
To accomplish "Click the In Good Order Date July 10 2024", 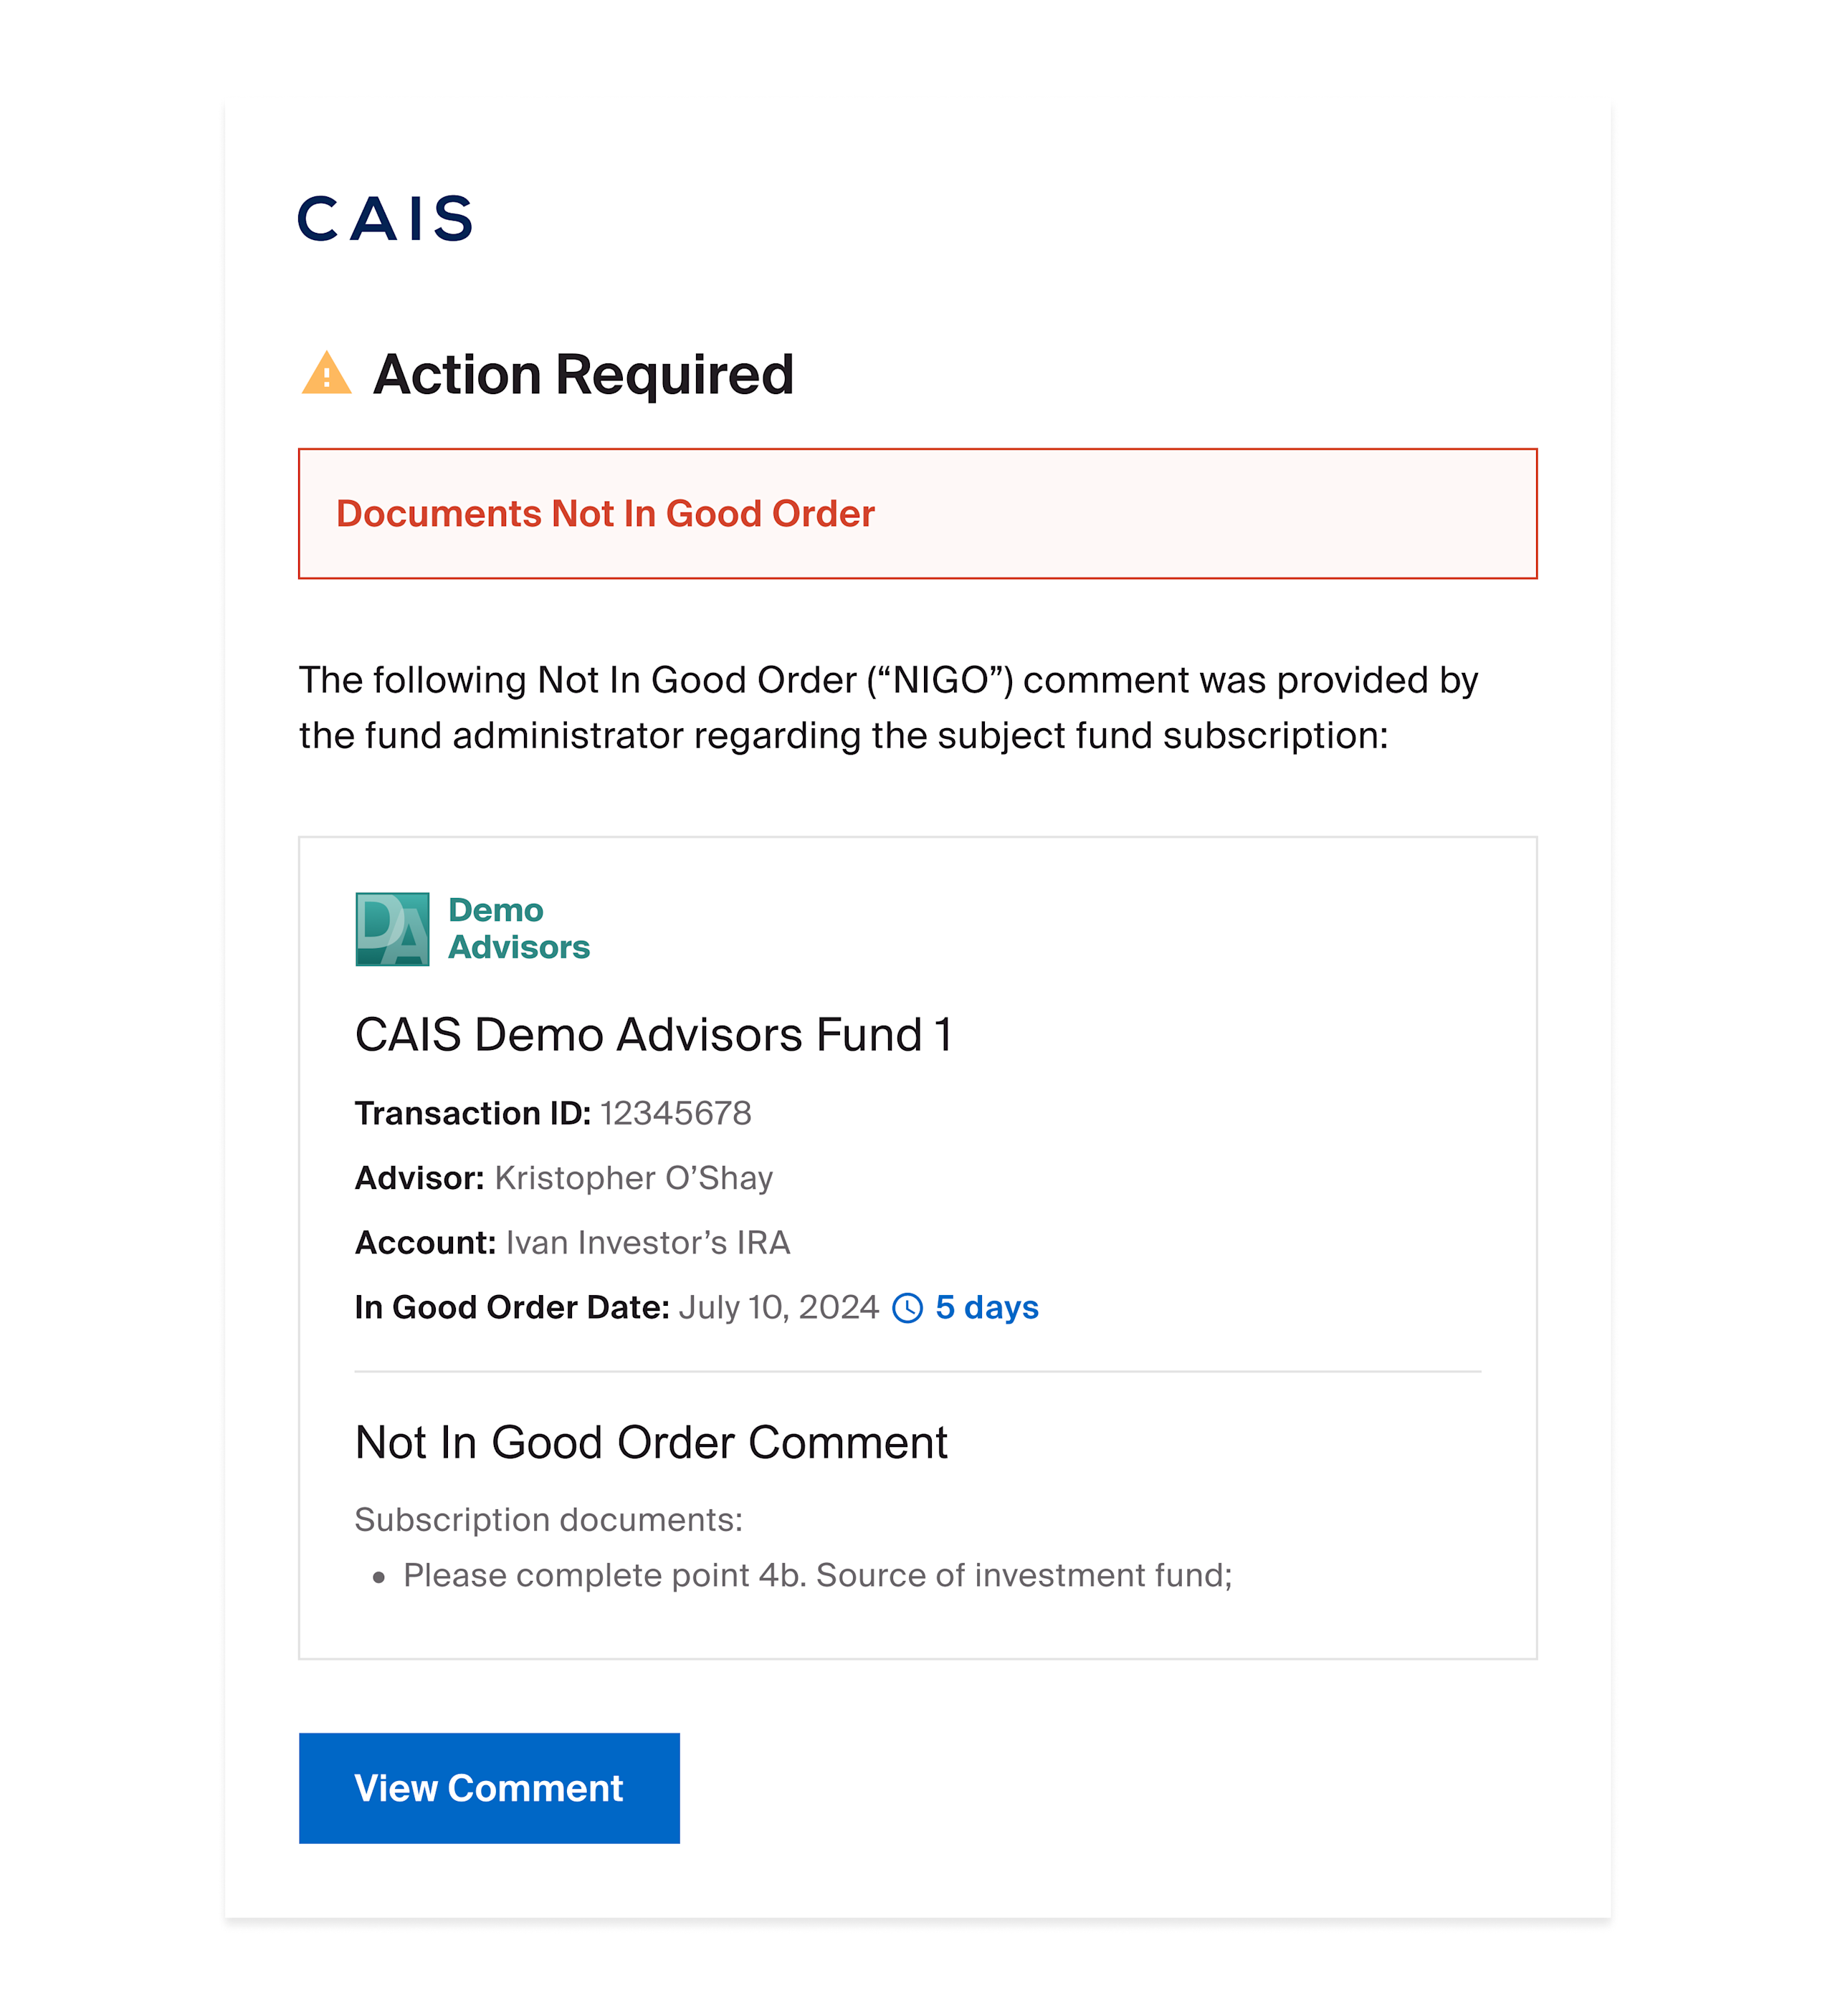I will coord(776,1307).
